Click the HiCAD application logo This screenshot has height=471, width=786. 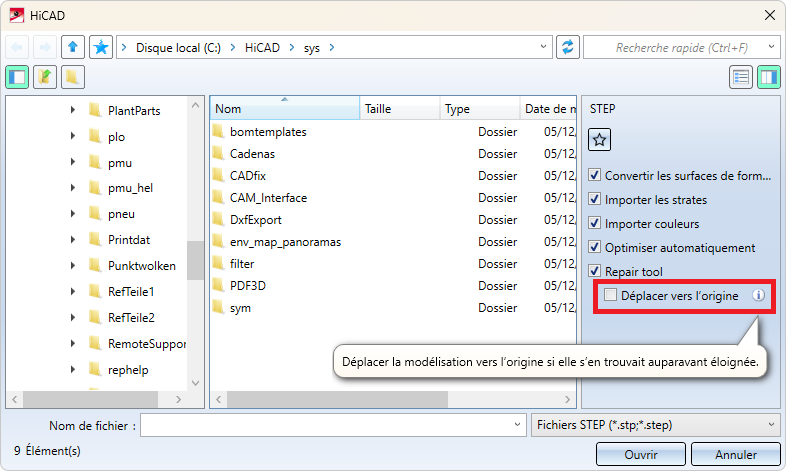click(x=17, y=15)
